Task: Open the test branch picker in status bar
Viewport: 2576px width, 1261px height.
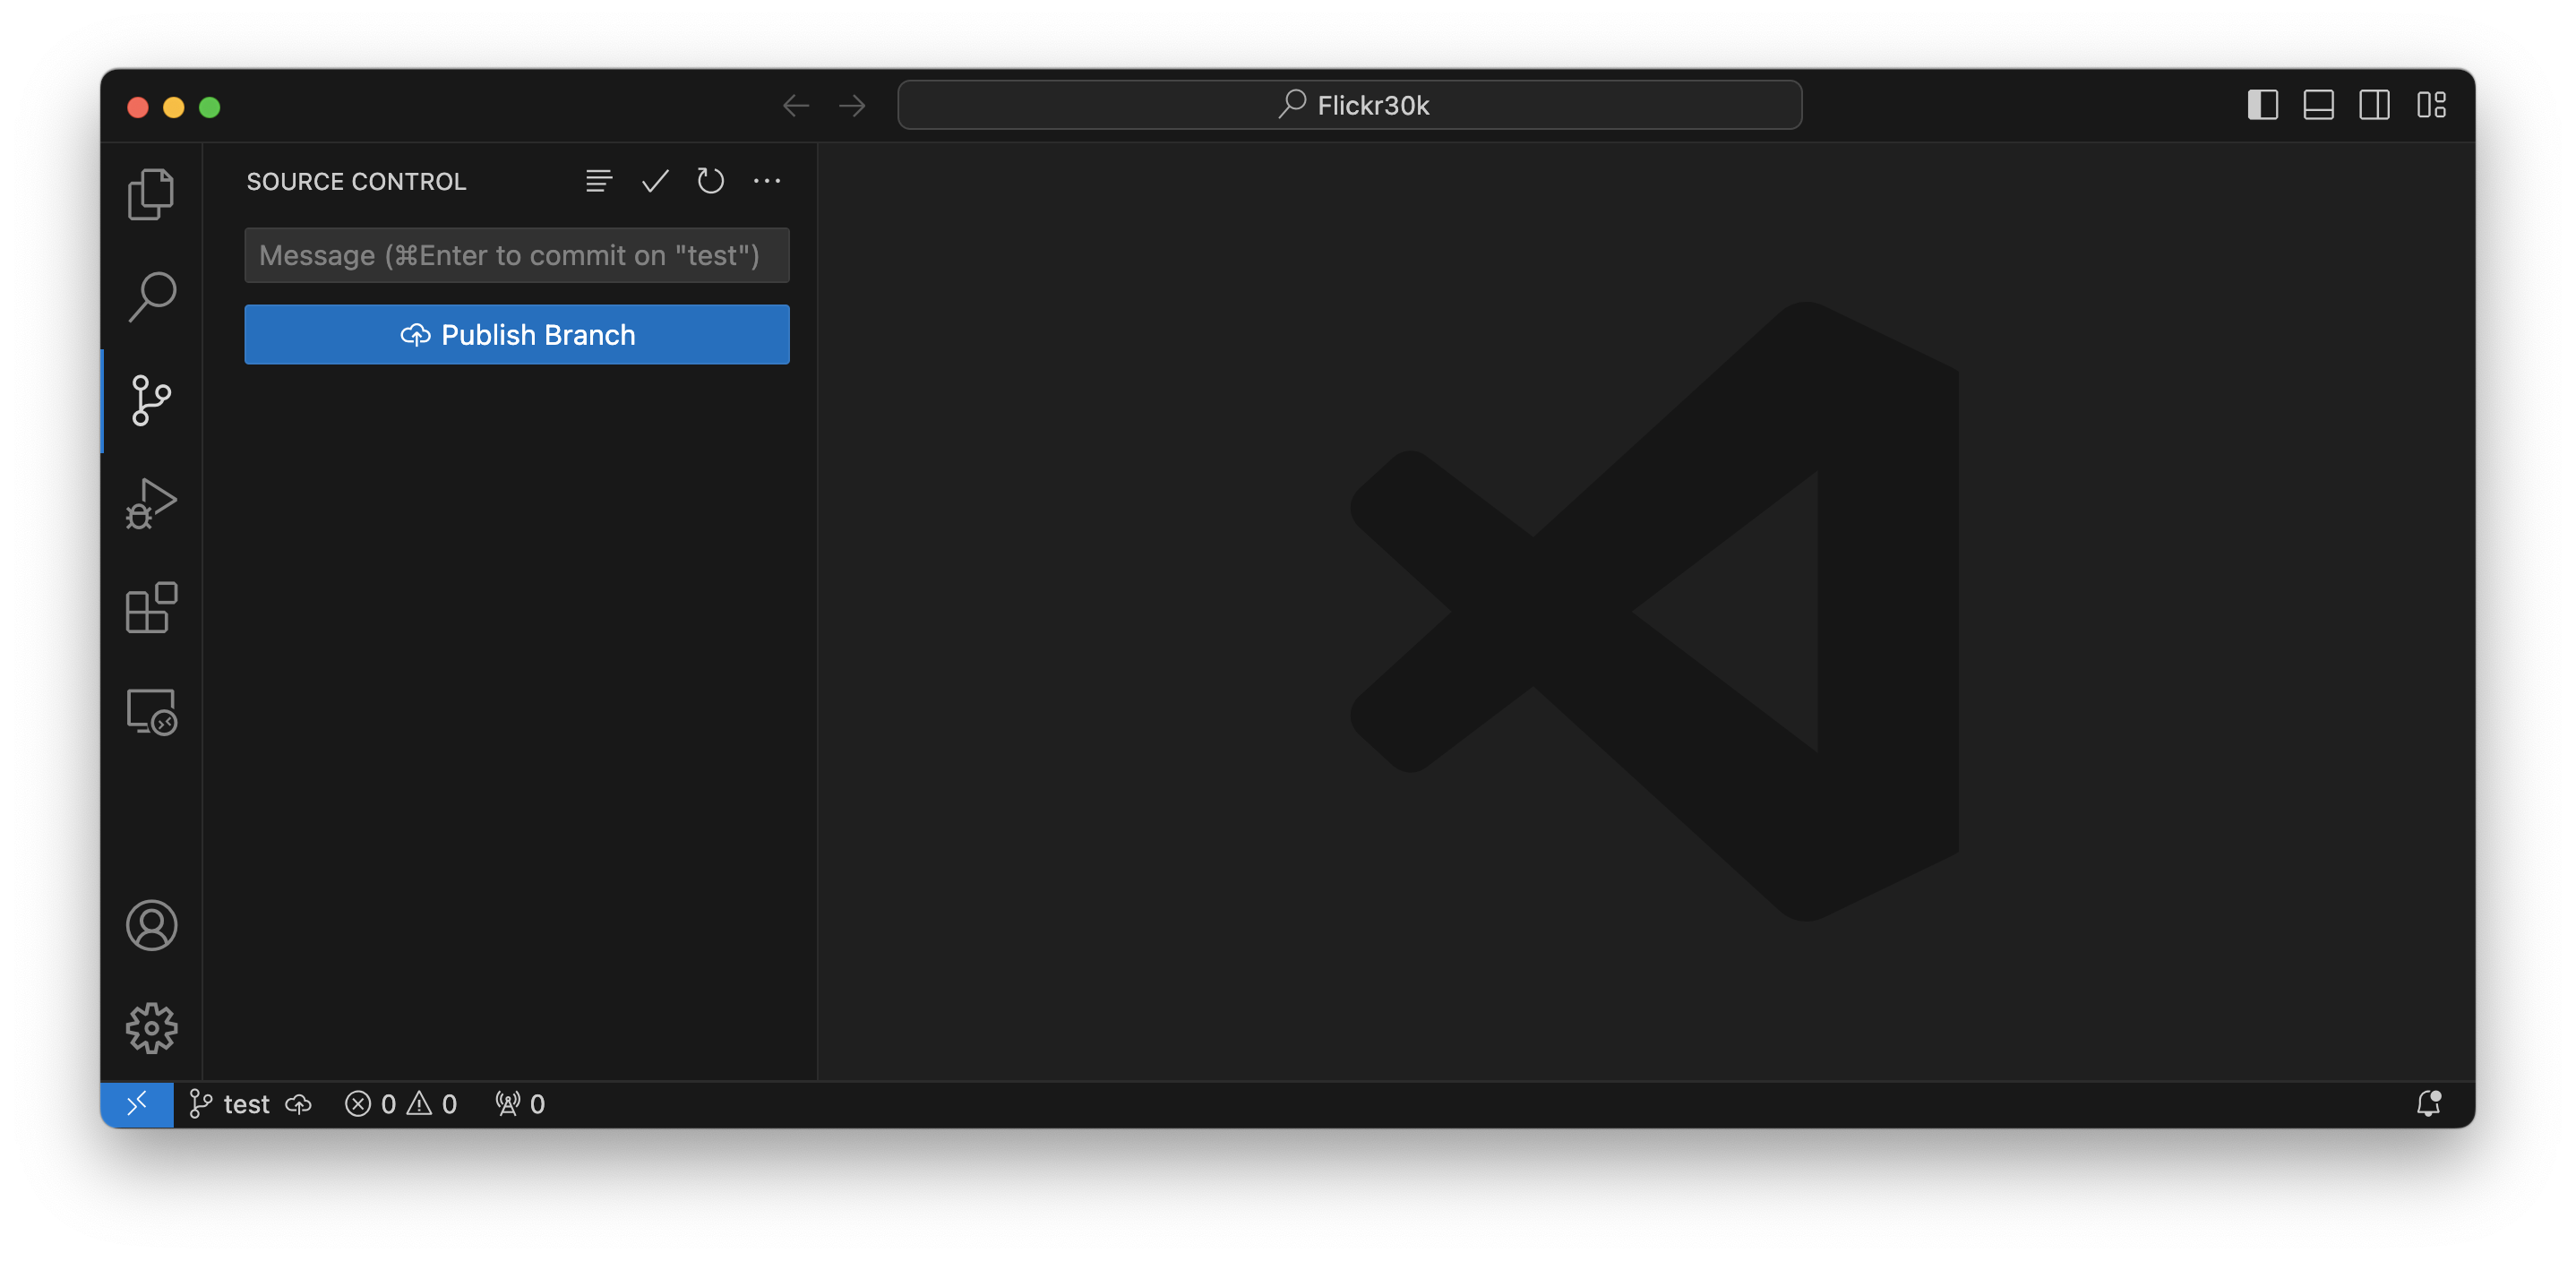Action: [232, 1104]
